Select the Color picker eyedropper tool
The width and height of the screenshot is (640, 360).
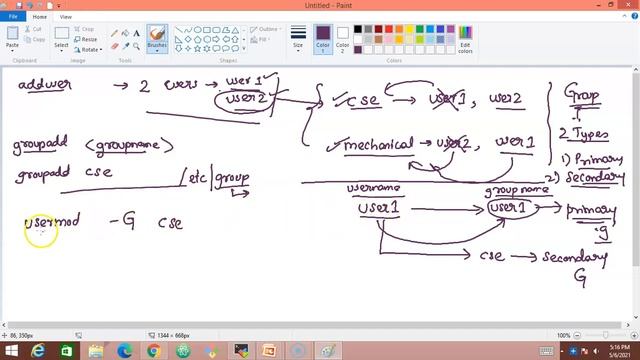pos(125,46)
